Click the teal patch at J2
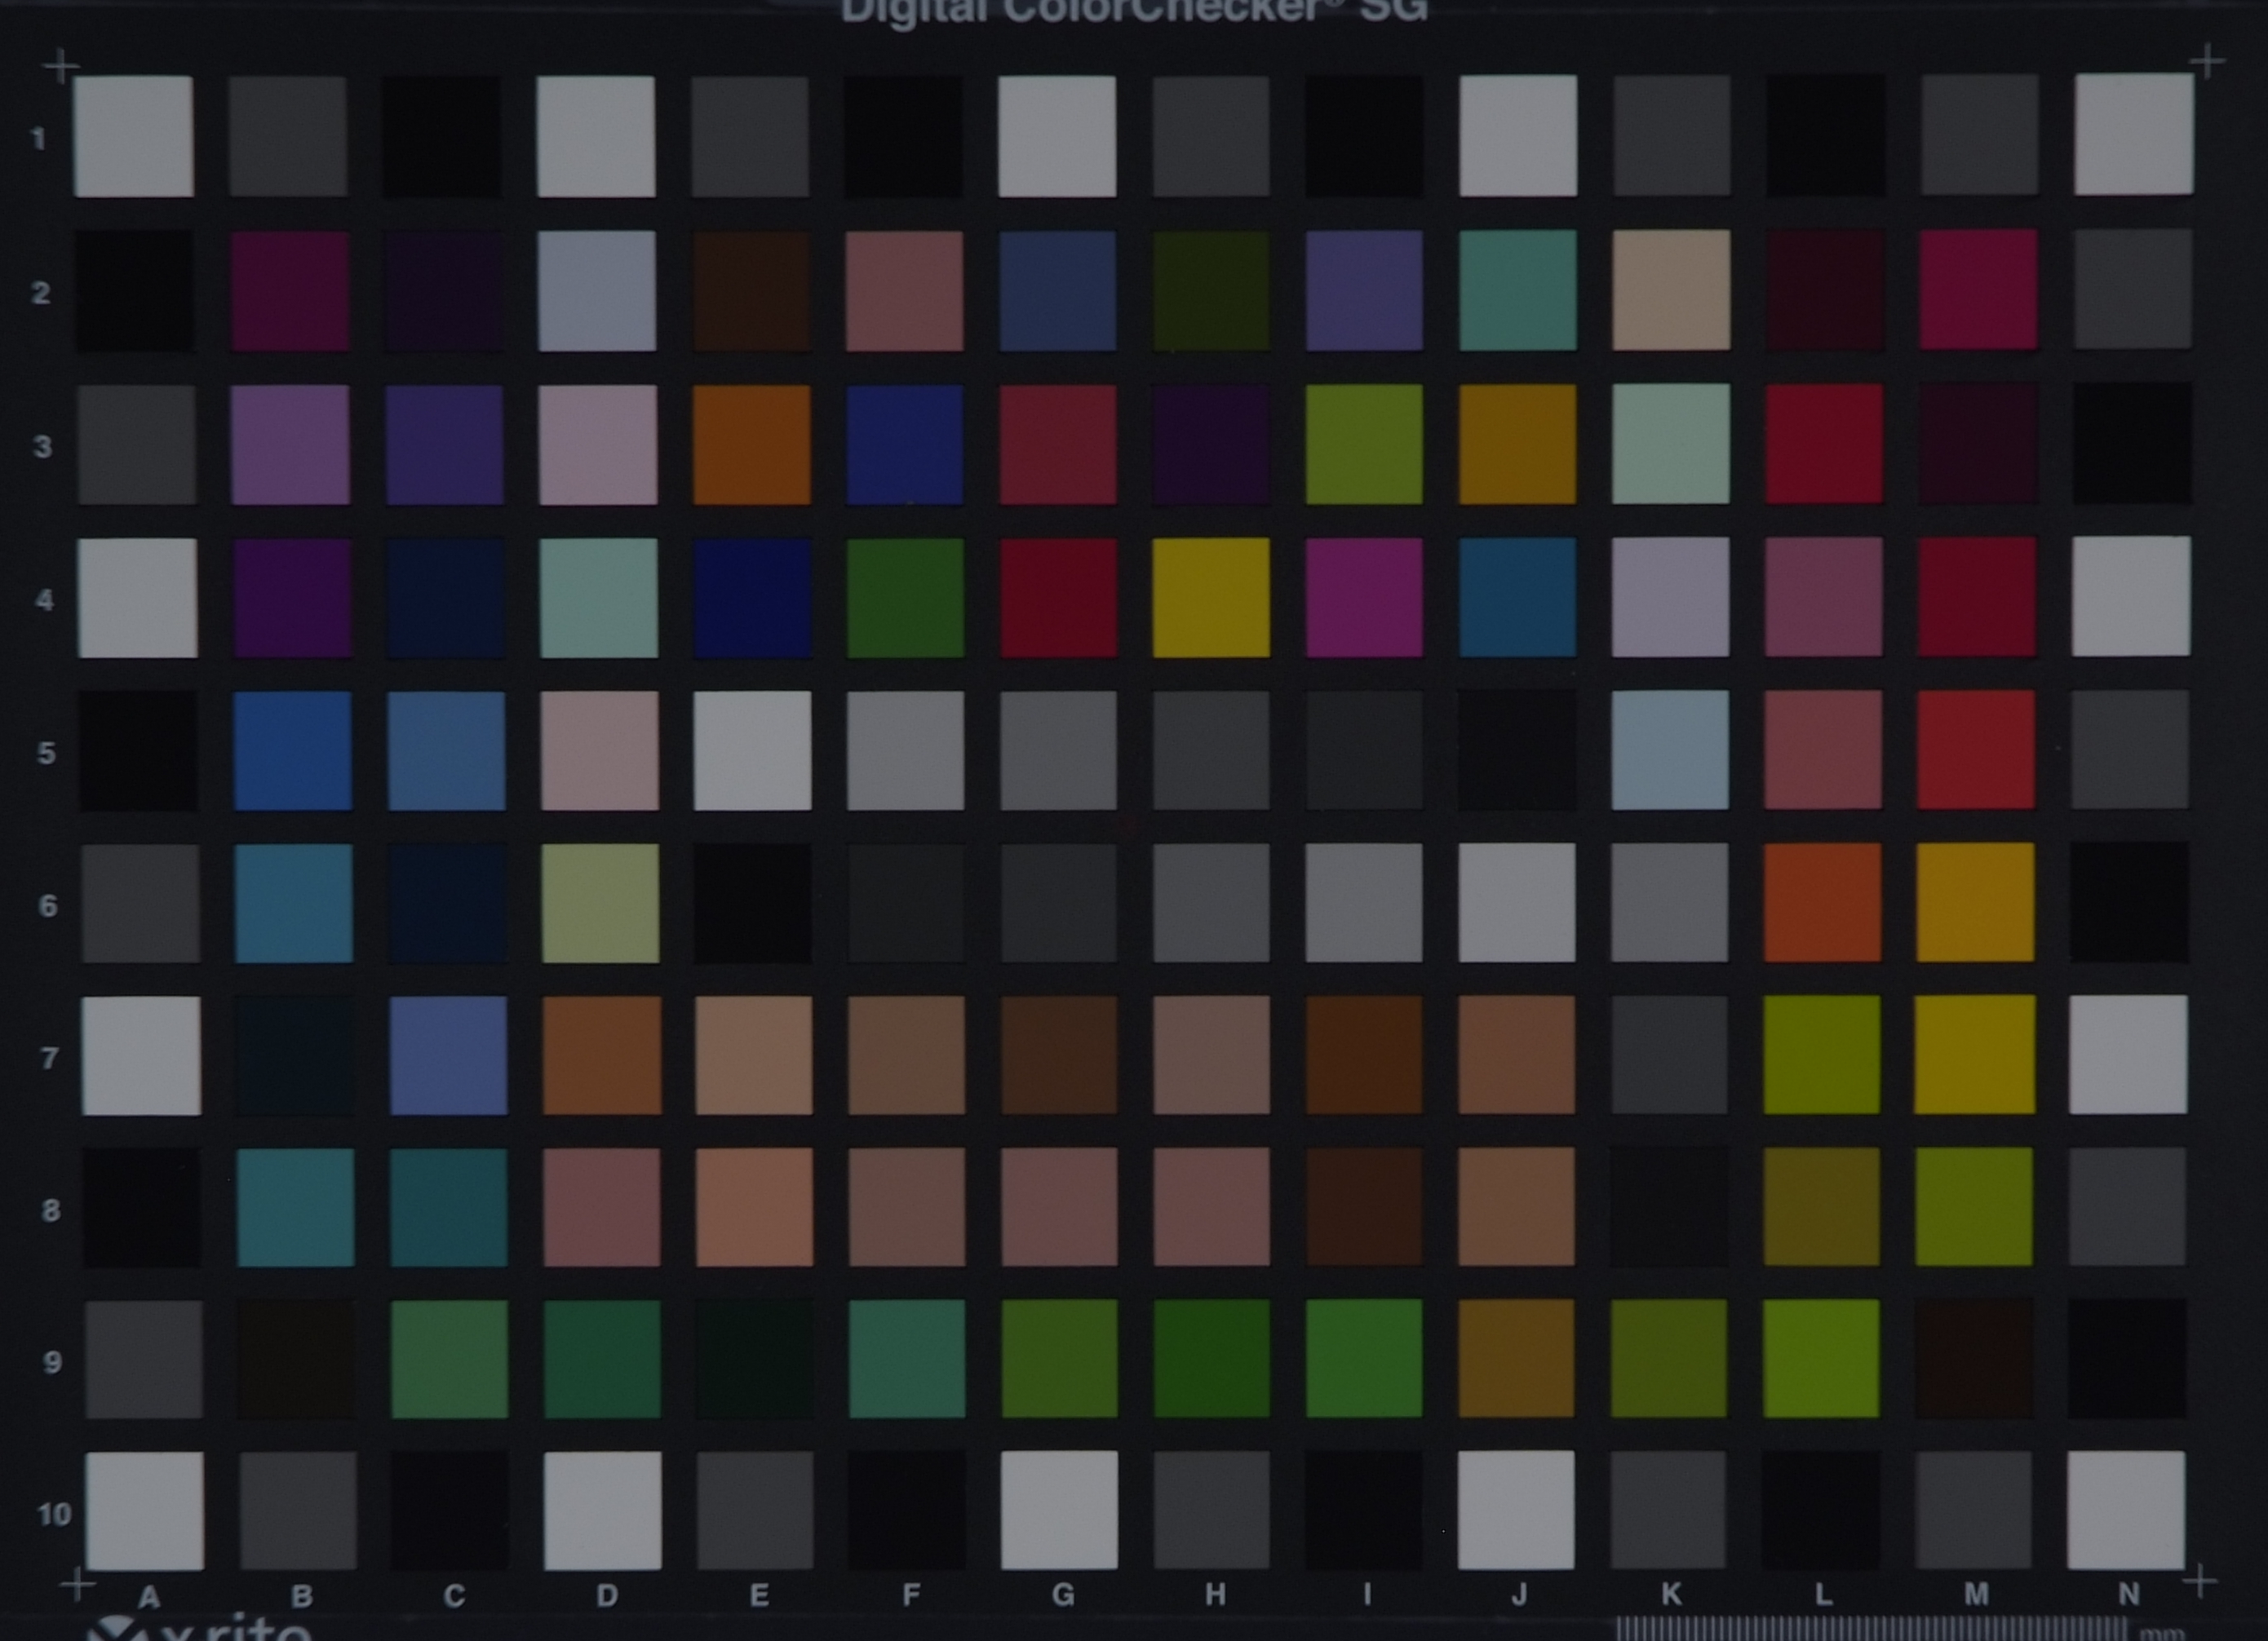The height and width of the screenshot is (1641, 2268). (x=1517, y=290)
